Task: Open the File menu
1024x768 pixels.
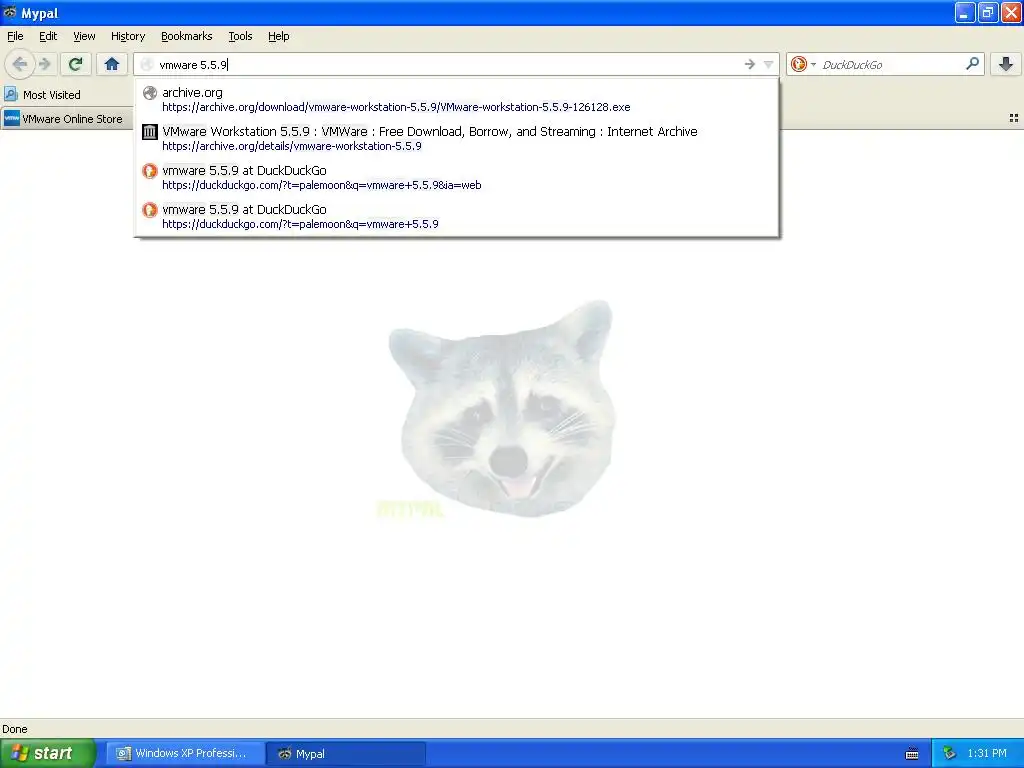Action: [x=15, y=37]
